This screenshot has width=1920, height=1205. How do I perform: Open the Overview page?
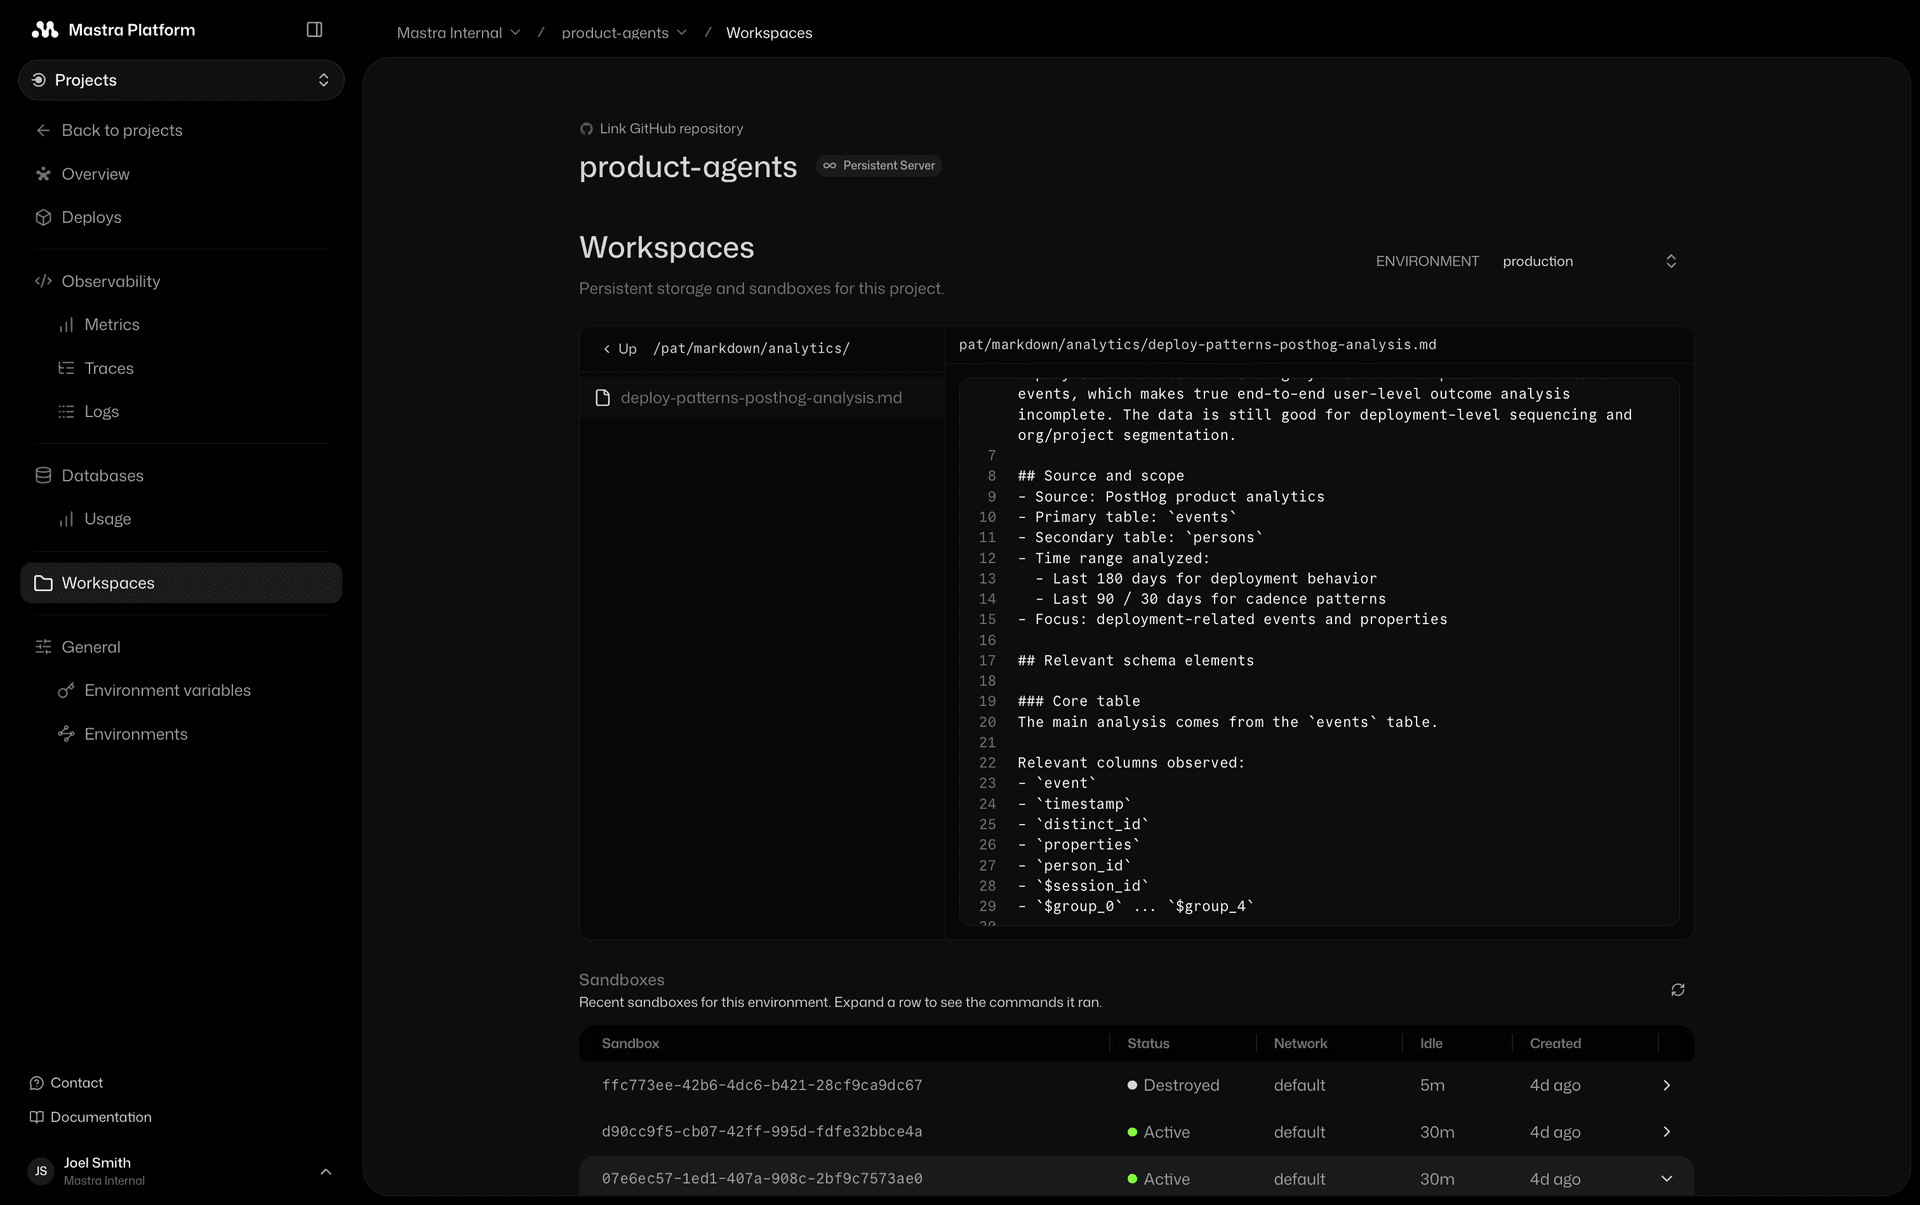coord(95,174)
